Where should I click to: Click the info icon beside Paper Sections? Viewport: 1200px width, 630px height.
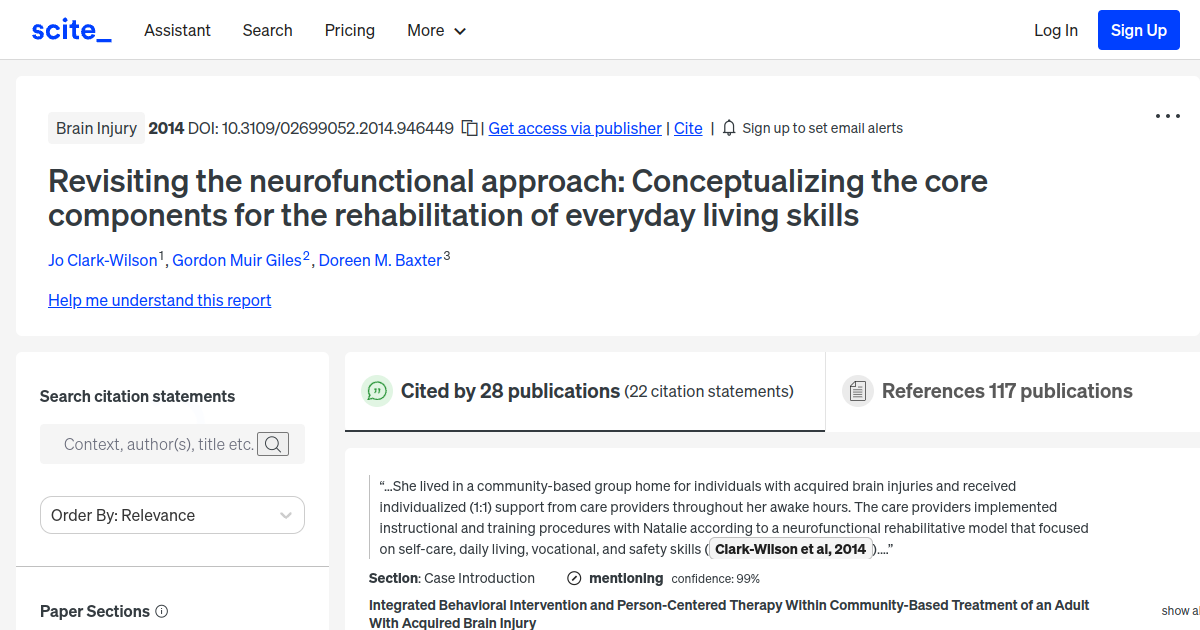[x=162, y=611]
